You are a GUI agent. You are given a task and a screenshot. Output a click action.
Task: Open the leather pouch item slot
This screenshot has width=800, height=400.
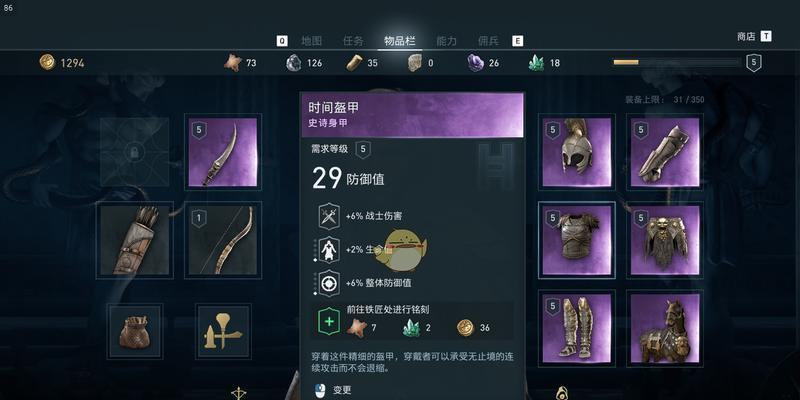tap(135, 331)
